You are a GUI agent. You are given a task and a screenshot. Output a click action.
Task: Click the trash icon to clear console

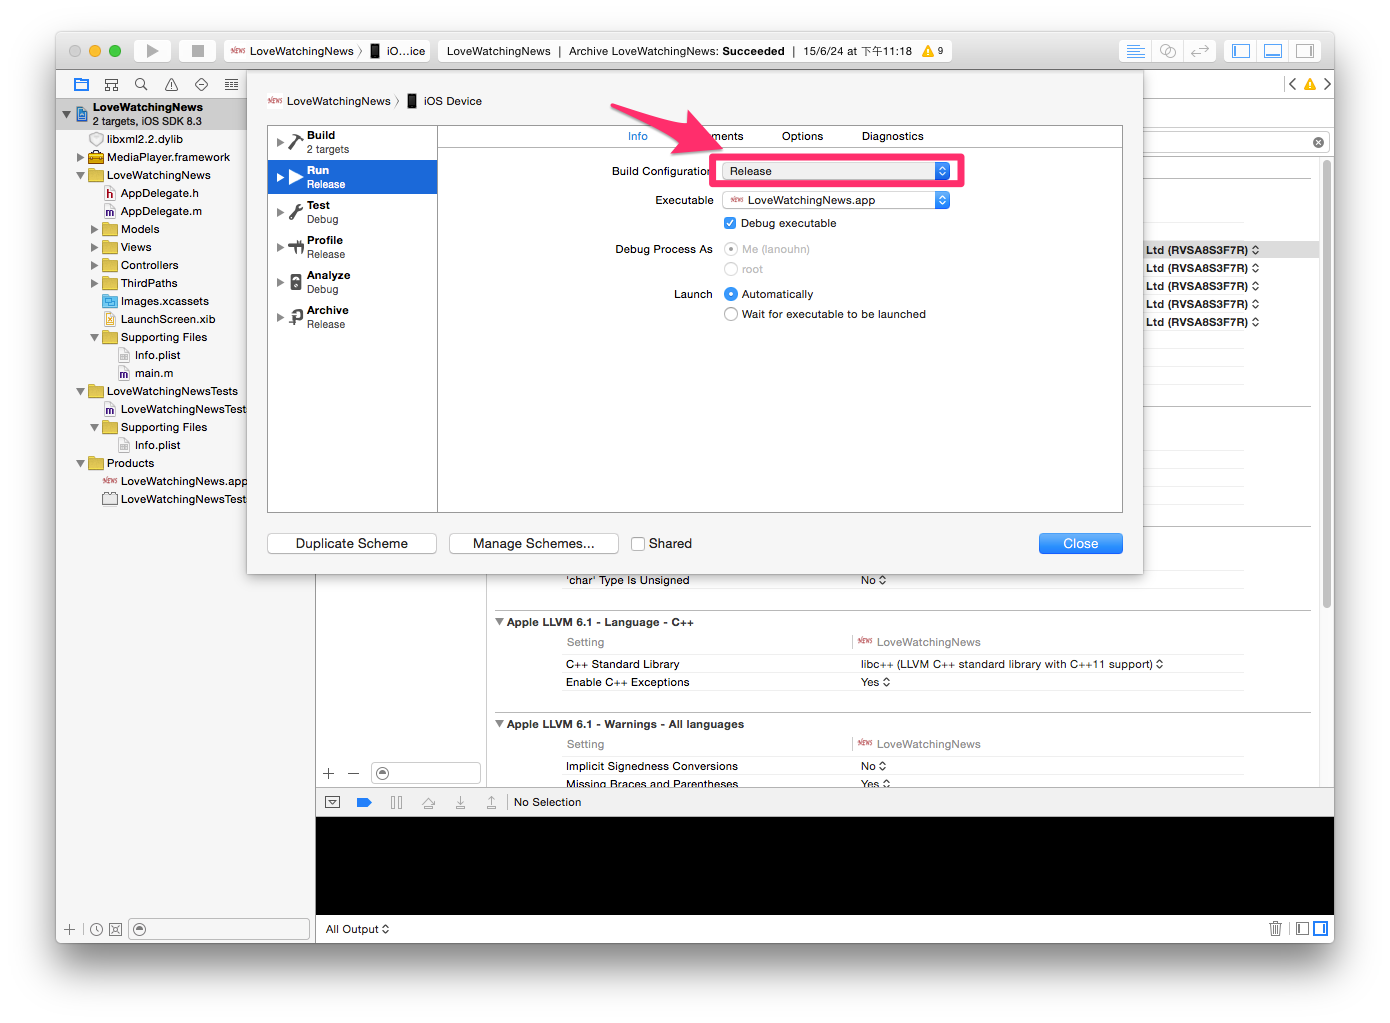(1275, 929)
